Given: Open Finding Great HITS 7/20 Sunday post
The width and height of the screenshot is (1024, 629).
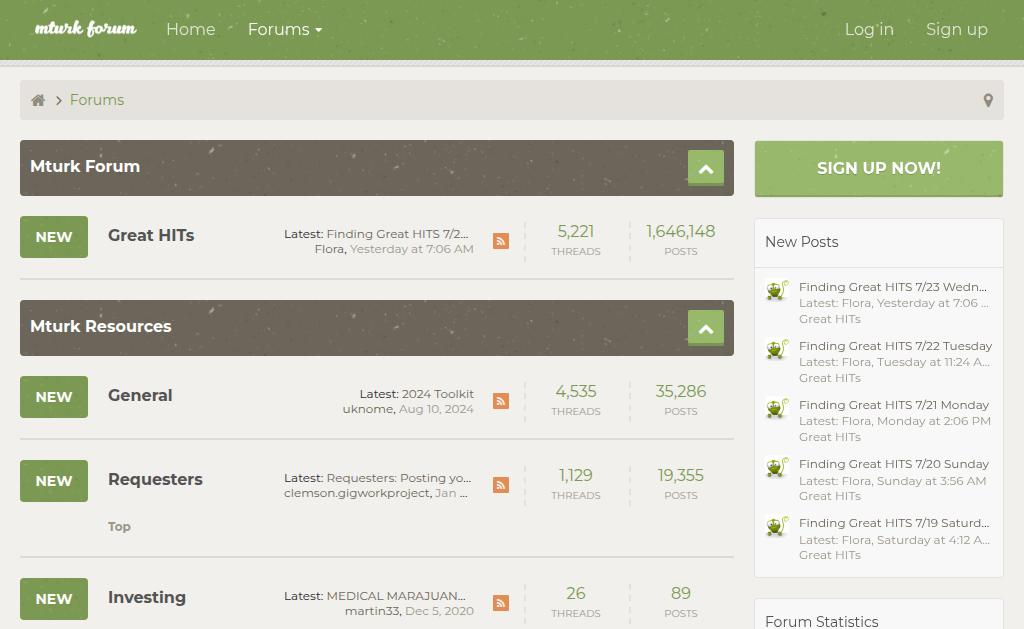Looking at the screenshot, I should pos(893,464).
